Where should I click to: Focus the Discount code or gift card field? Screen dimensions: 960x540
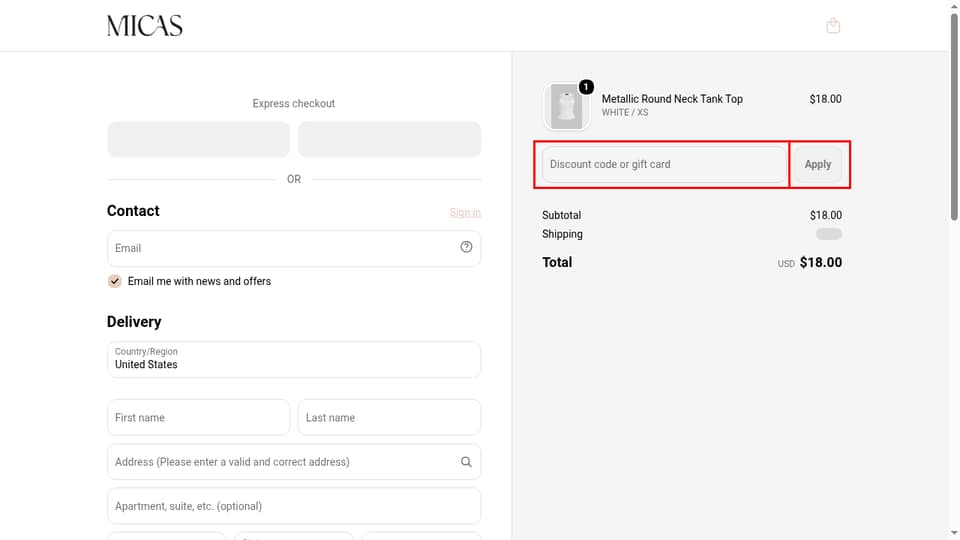pos(664,164)
